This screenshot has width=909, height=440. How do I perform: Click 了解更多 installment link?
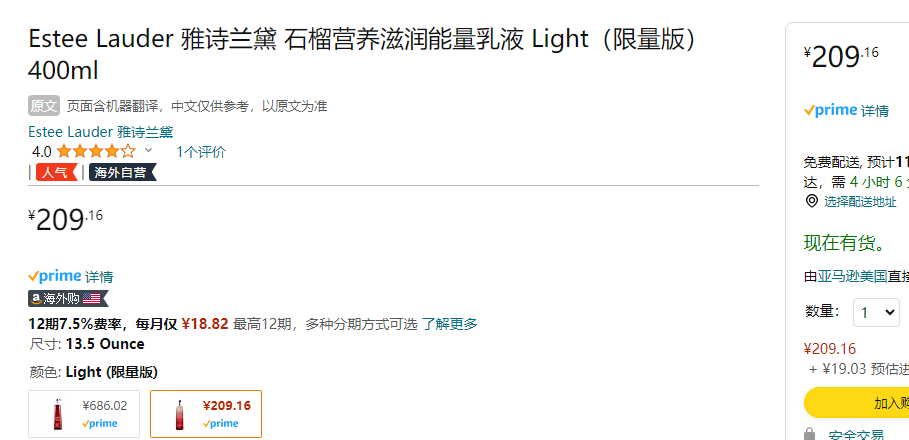pyautogui.click(x=449, y=324)
